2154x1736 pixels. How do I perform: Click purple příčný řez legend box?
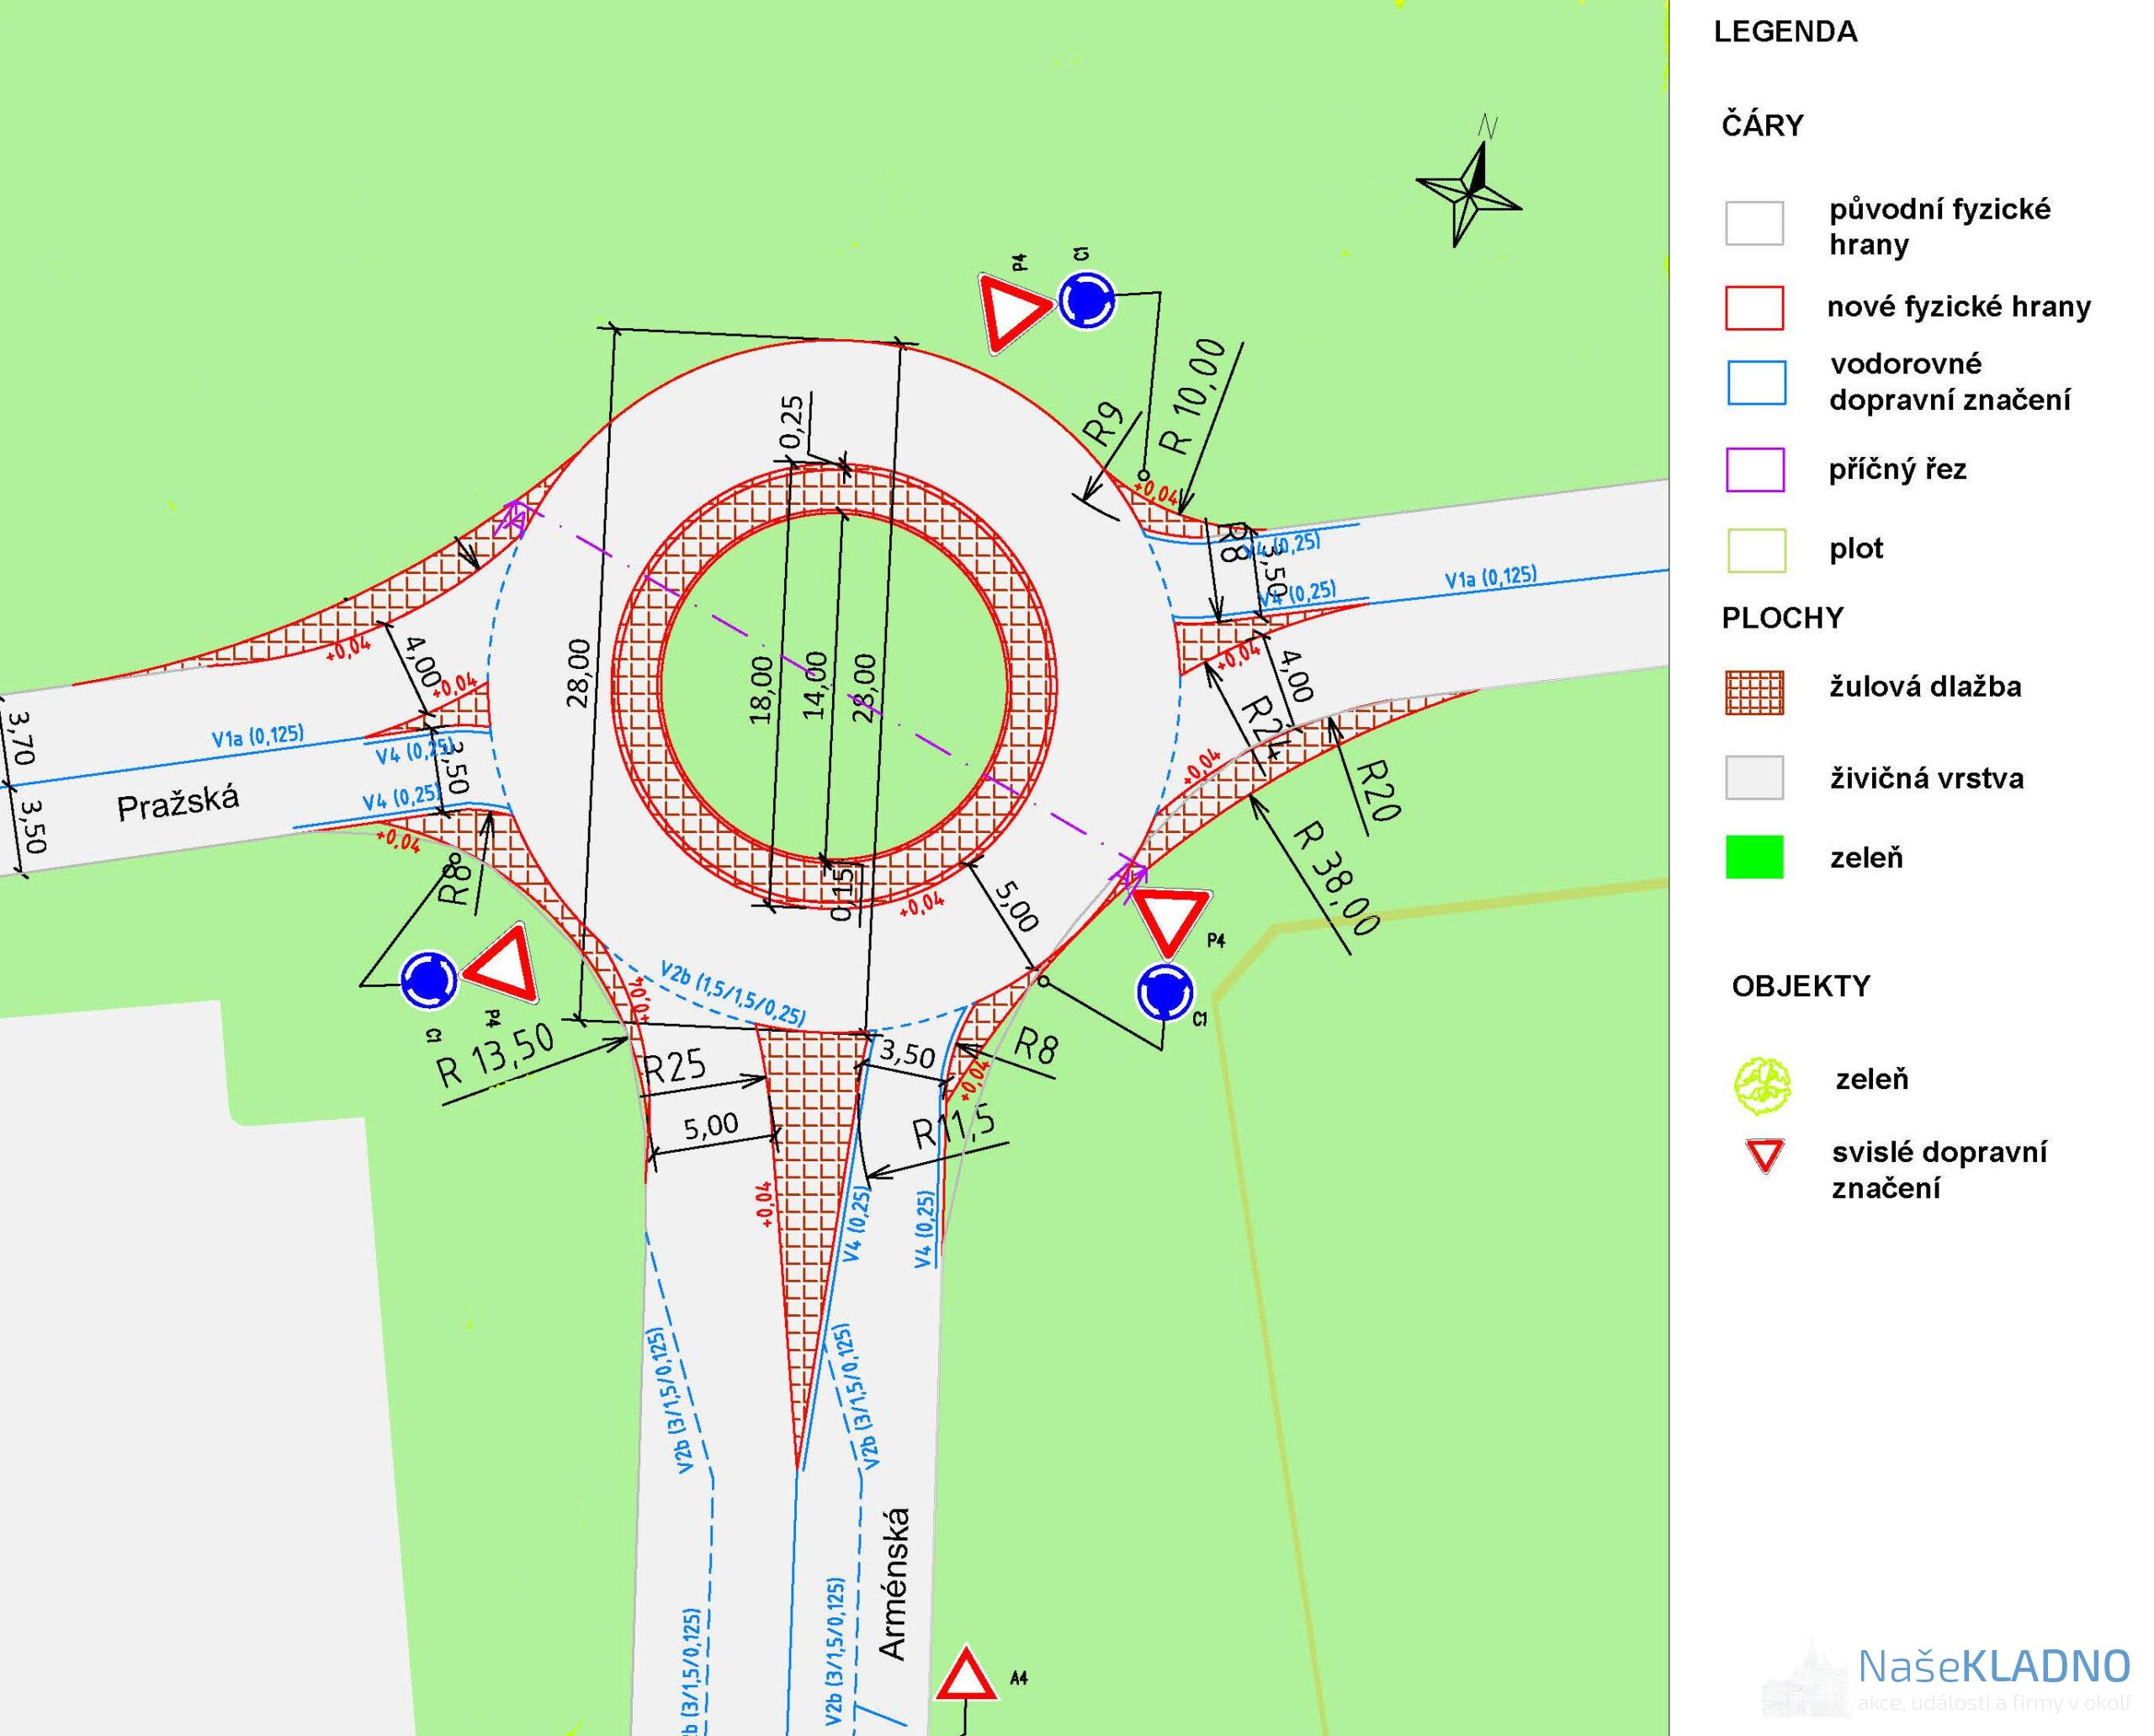1755,470
